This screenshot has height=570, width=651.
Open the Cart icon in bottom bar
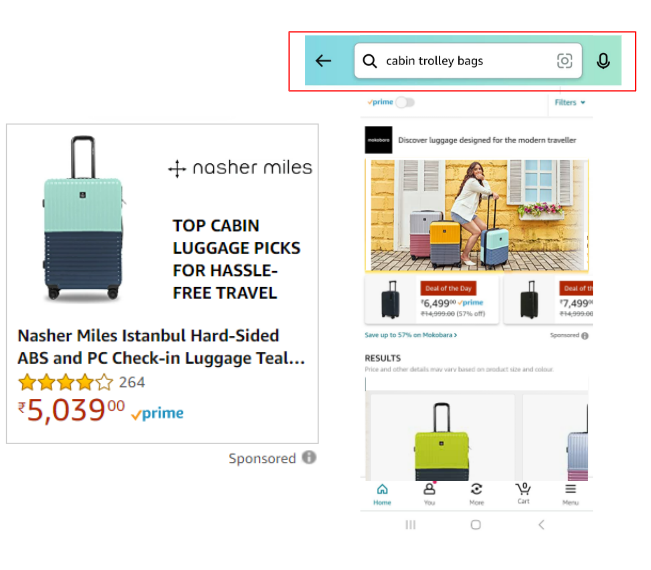pyautogui.click(x=523, y=493)
